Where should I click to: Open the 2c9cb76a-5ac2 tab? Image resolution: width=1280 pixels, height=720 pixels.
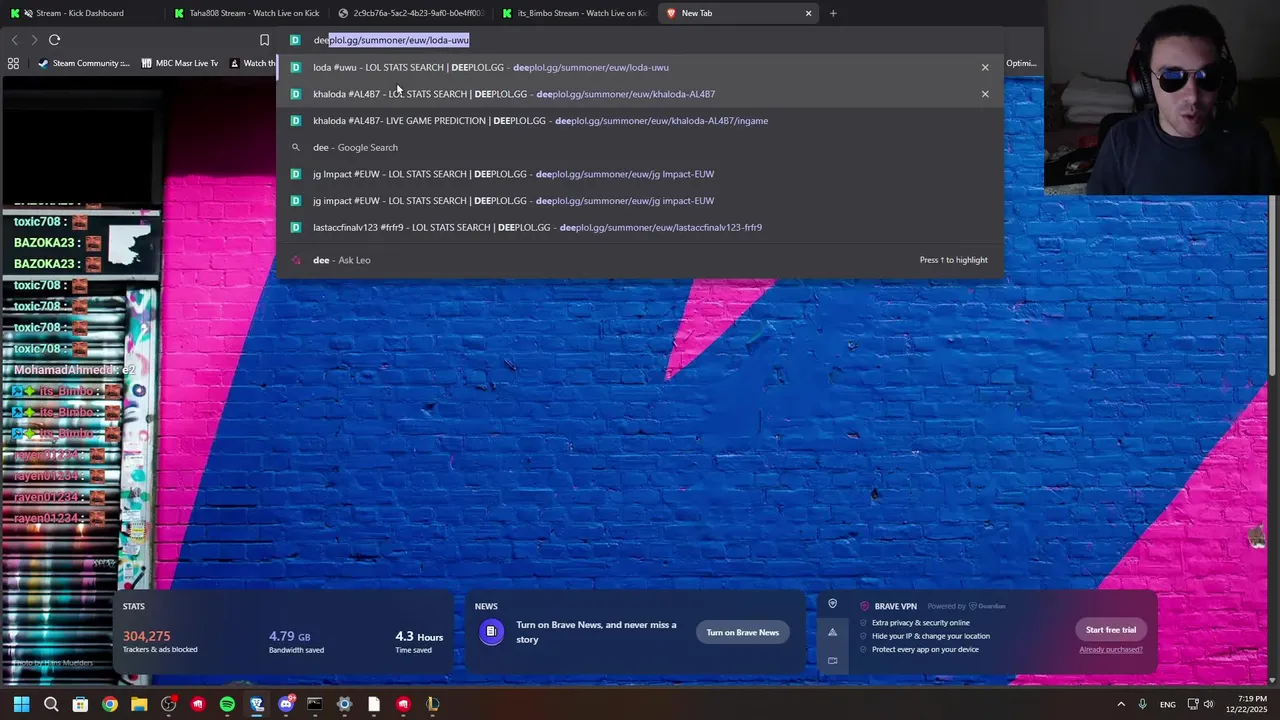pos(411,13)
